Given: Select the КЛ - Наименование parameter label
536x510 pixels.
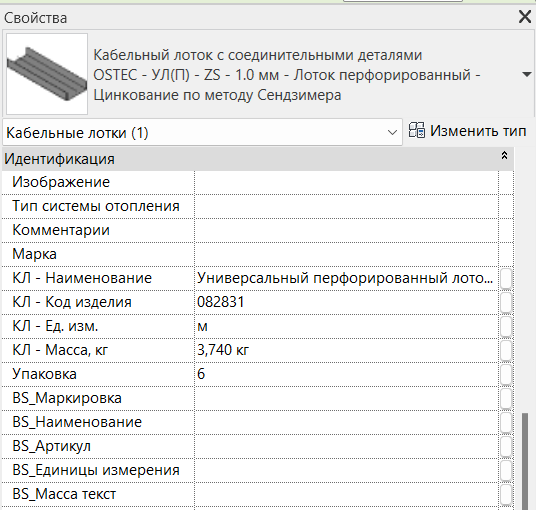Looking at the screenshot, I should 82,278.
